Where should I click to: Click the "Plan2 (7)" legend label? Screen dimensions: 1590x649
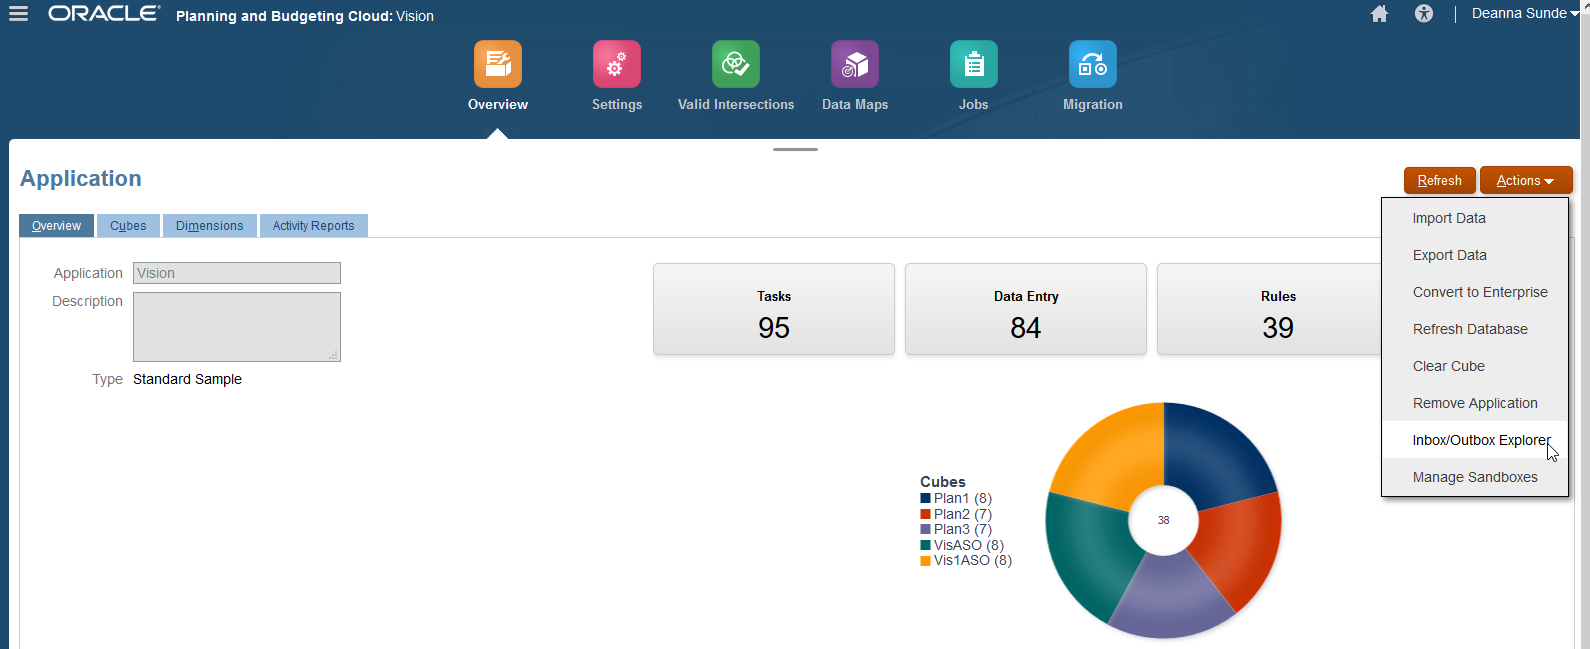pos(963,514)
